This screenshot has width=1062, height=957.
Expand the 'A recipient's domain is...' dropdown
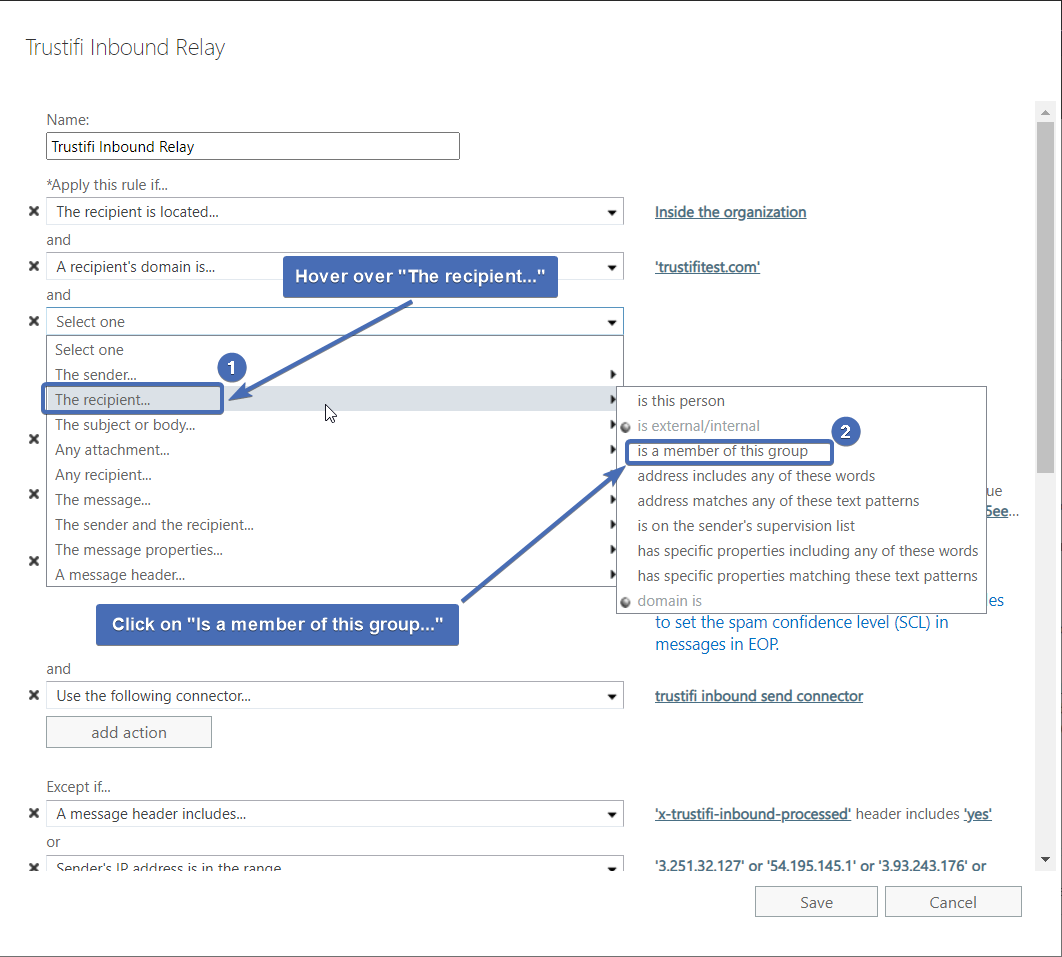(x=335, y=266)
